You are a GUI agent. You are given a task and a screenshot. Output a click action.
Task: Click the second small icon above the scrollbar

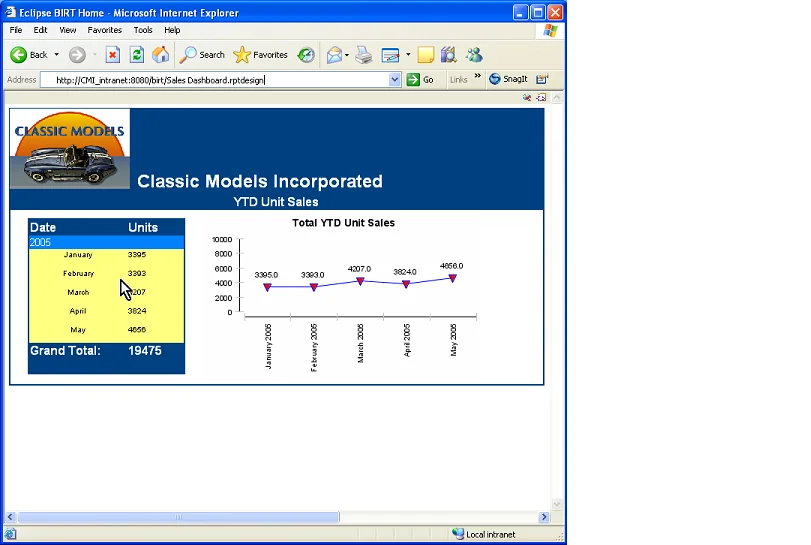541,97
